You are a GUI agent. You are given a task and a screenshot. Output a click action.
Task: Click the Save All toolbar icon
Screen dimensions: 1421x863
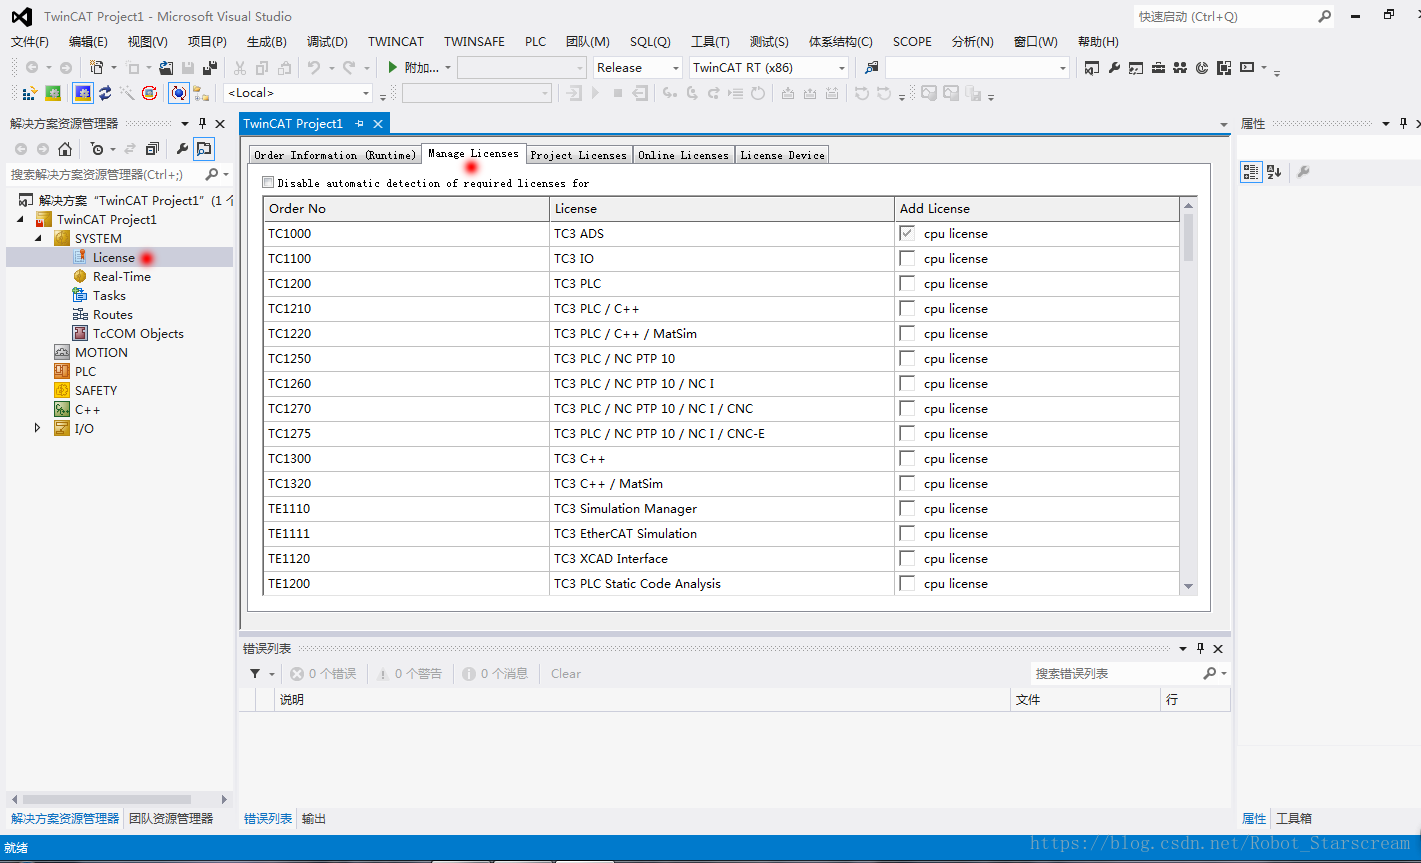(210, 67)
